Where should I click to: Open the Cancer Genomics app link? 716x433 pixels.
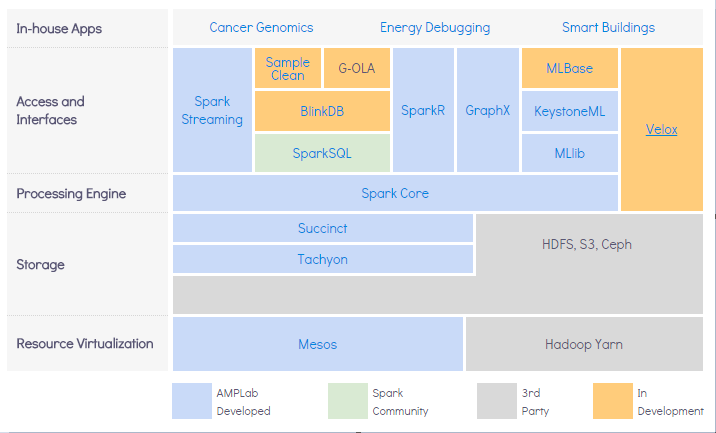pos(261,27)
